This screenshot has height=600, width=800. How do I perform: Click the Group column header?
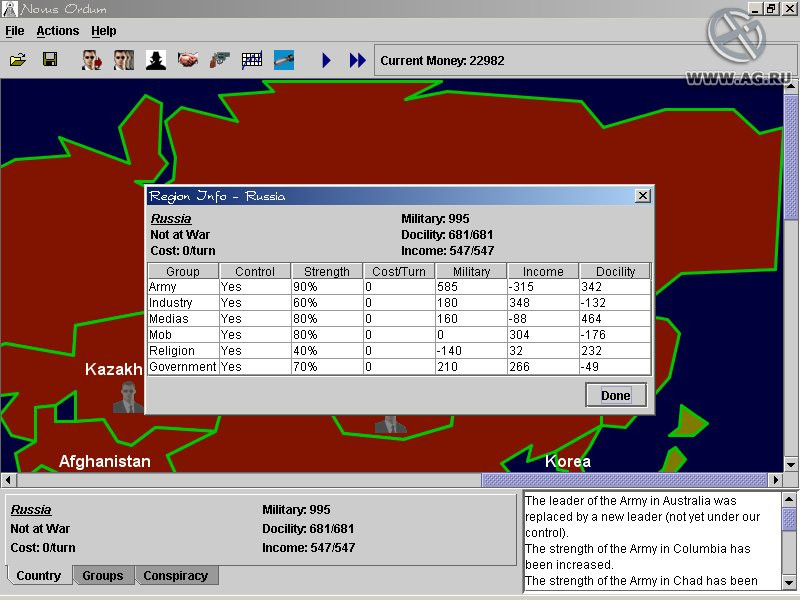tap(183, 271)
